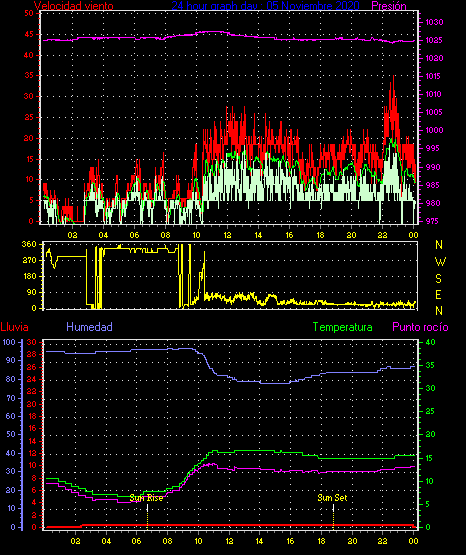Screen dimensions: 466x555
Task: Click the 40 temperature axis value
Action: pos(430,342)
